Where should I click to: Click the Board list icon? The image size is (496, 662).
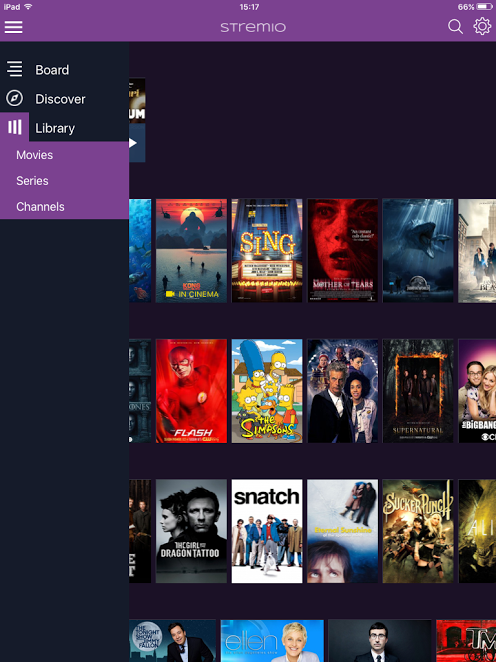click(x=14, y=69)
